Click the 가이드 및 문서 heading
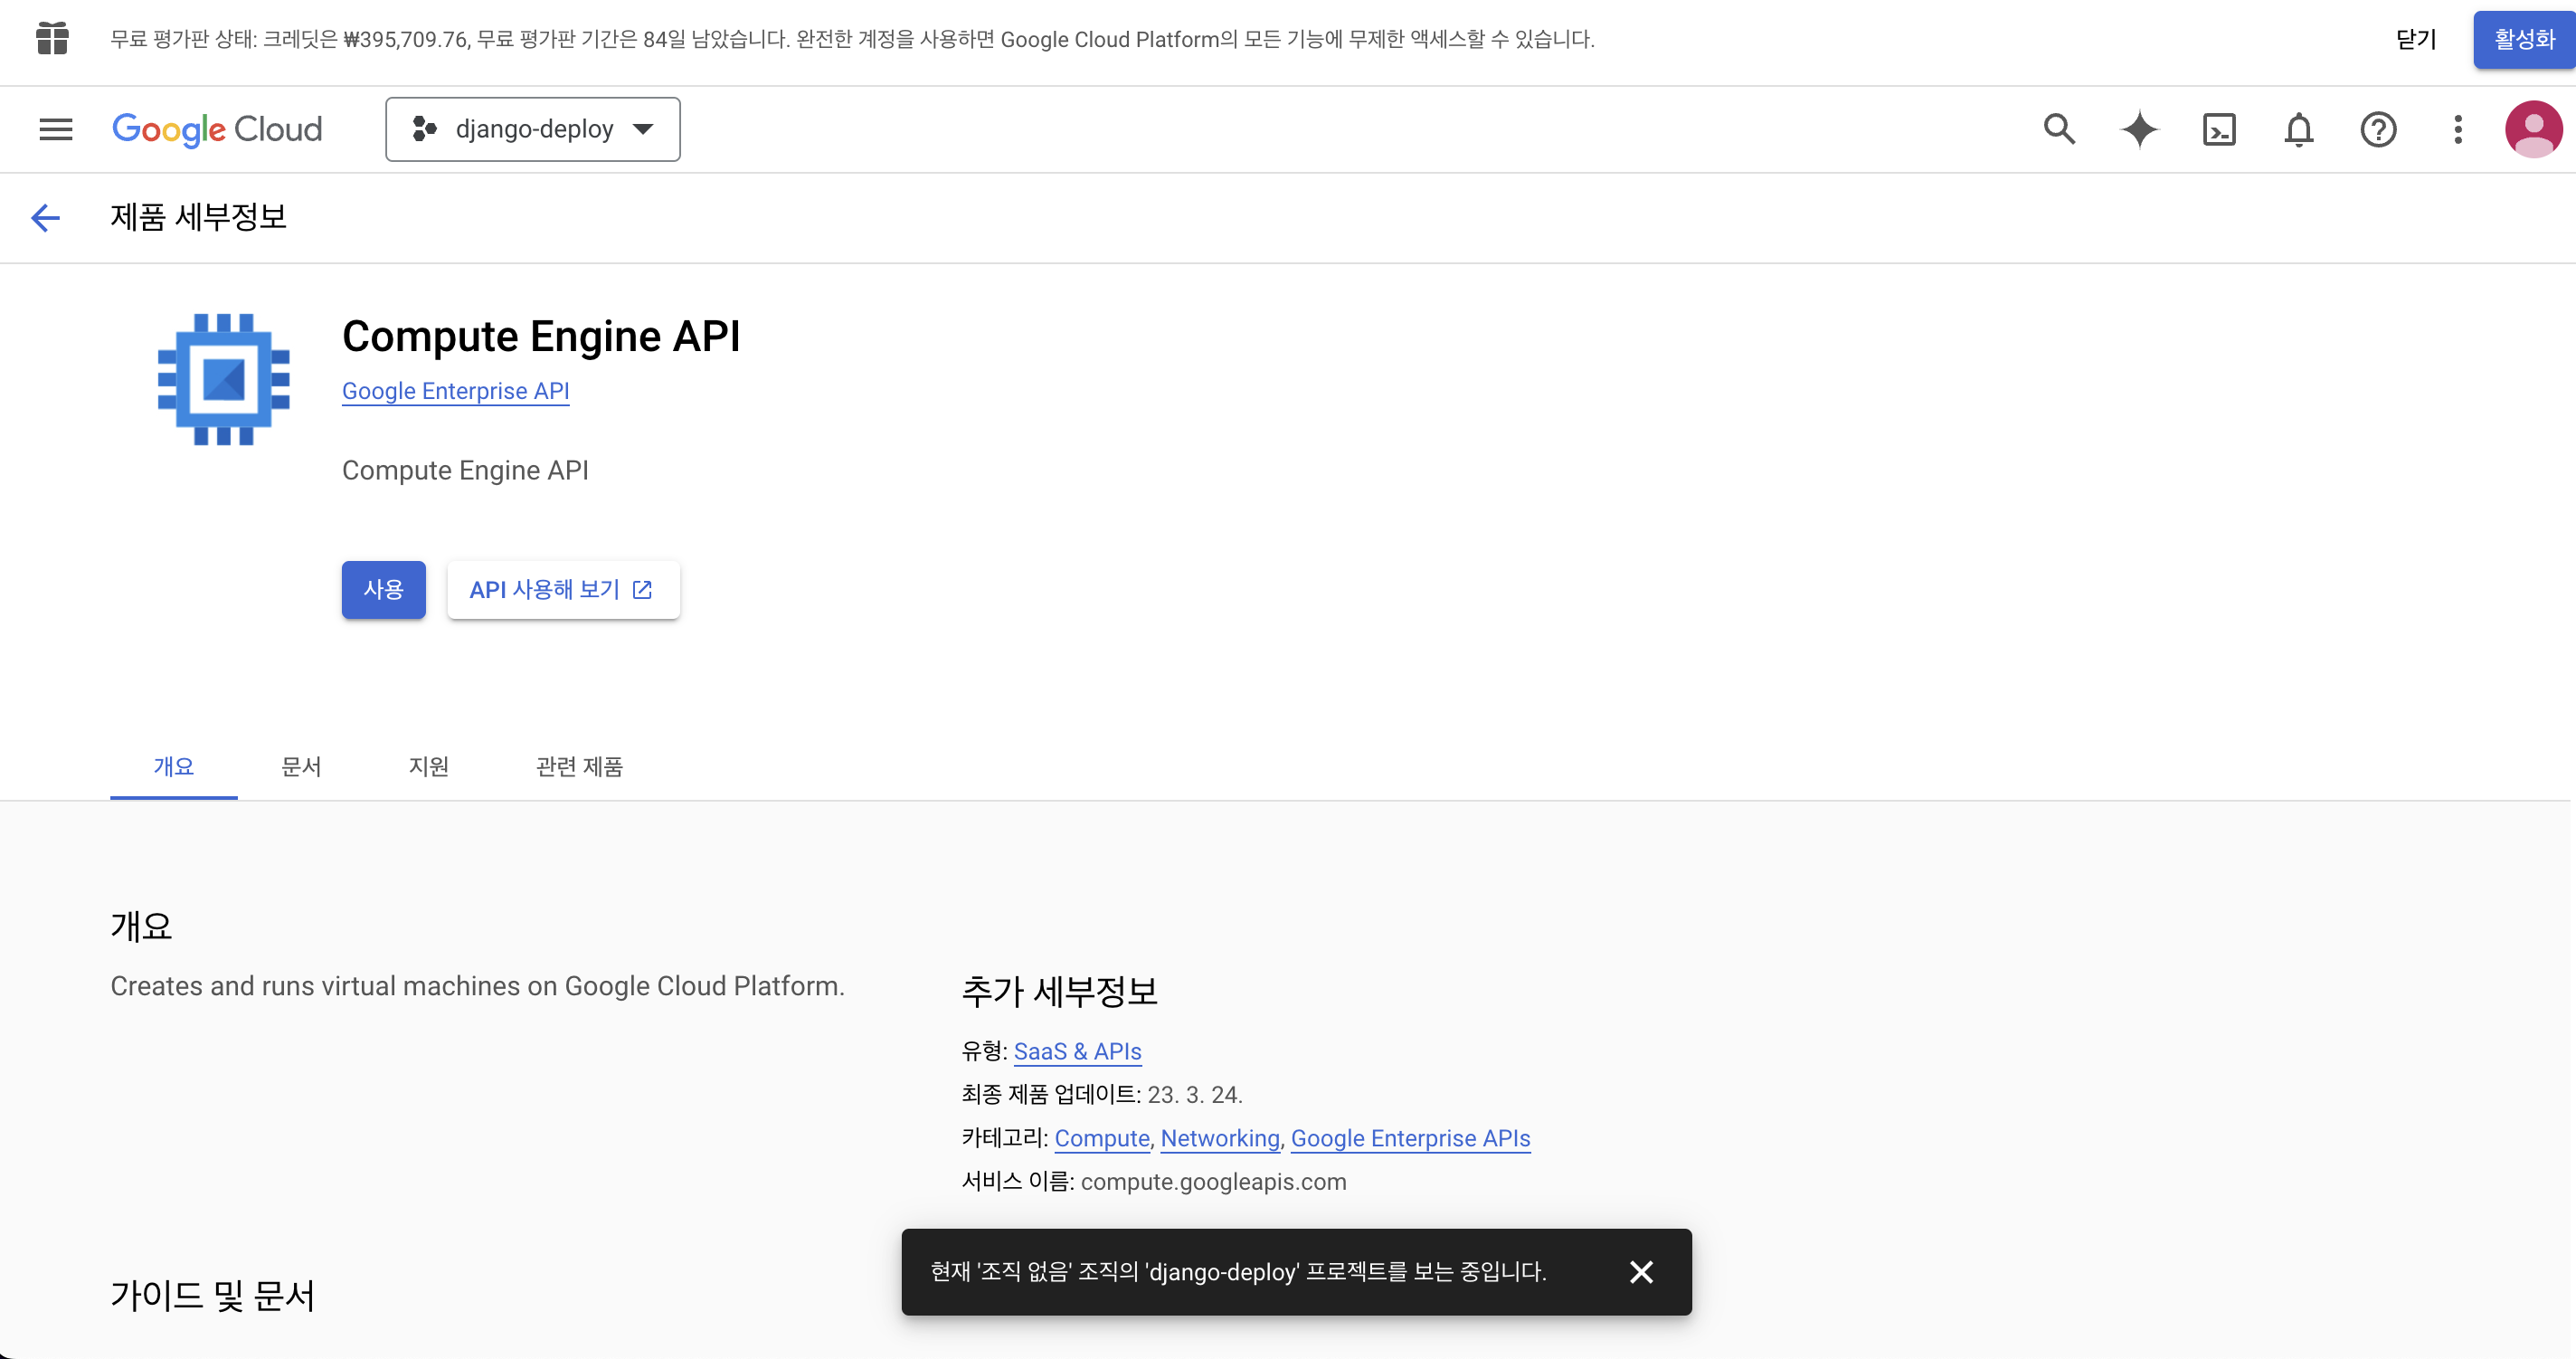 [x=213, y=1295]
